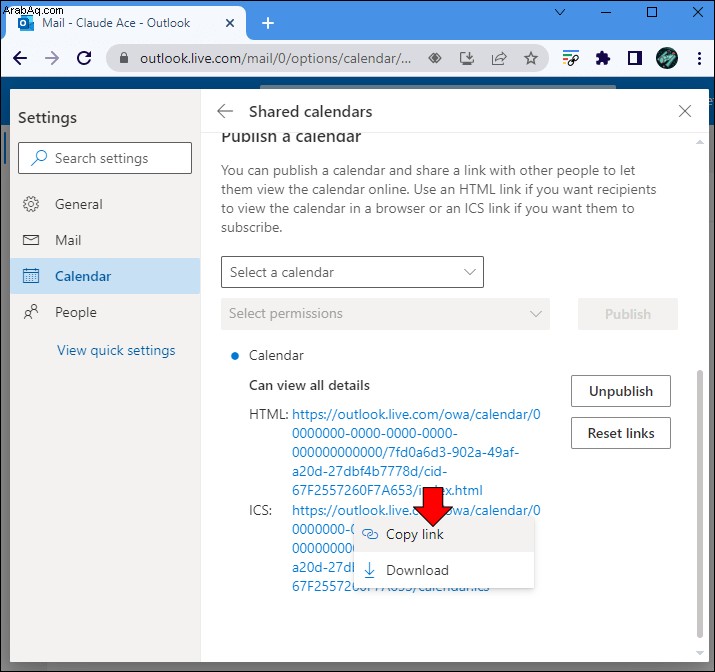Choose Copy link from the popup menu
715x672 pixels.
444,534
